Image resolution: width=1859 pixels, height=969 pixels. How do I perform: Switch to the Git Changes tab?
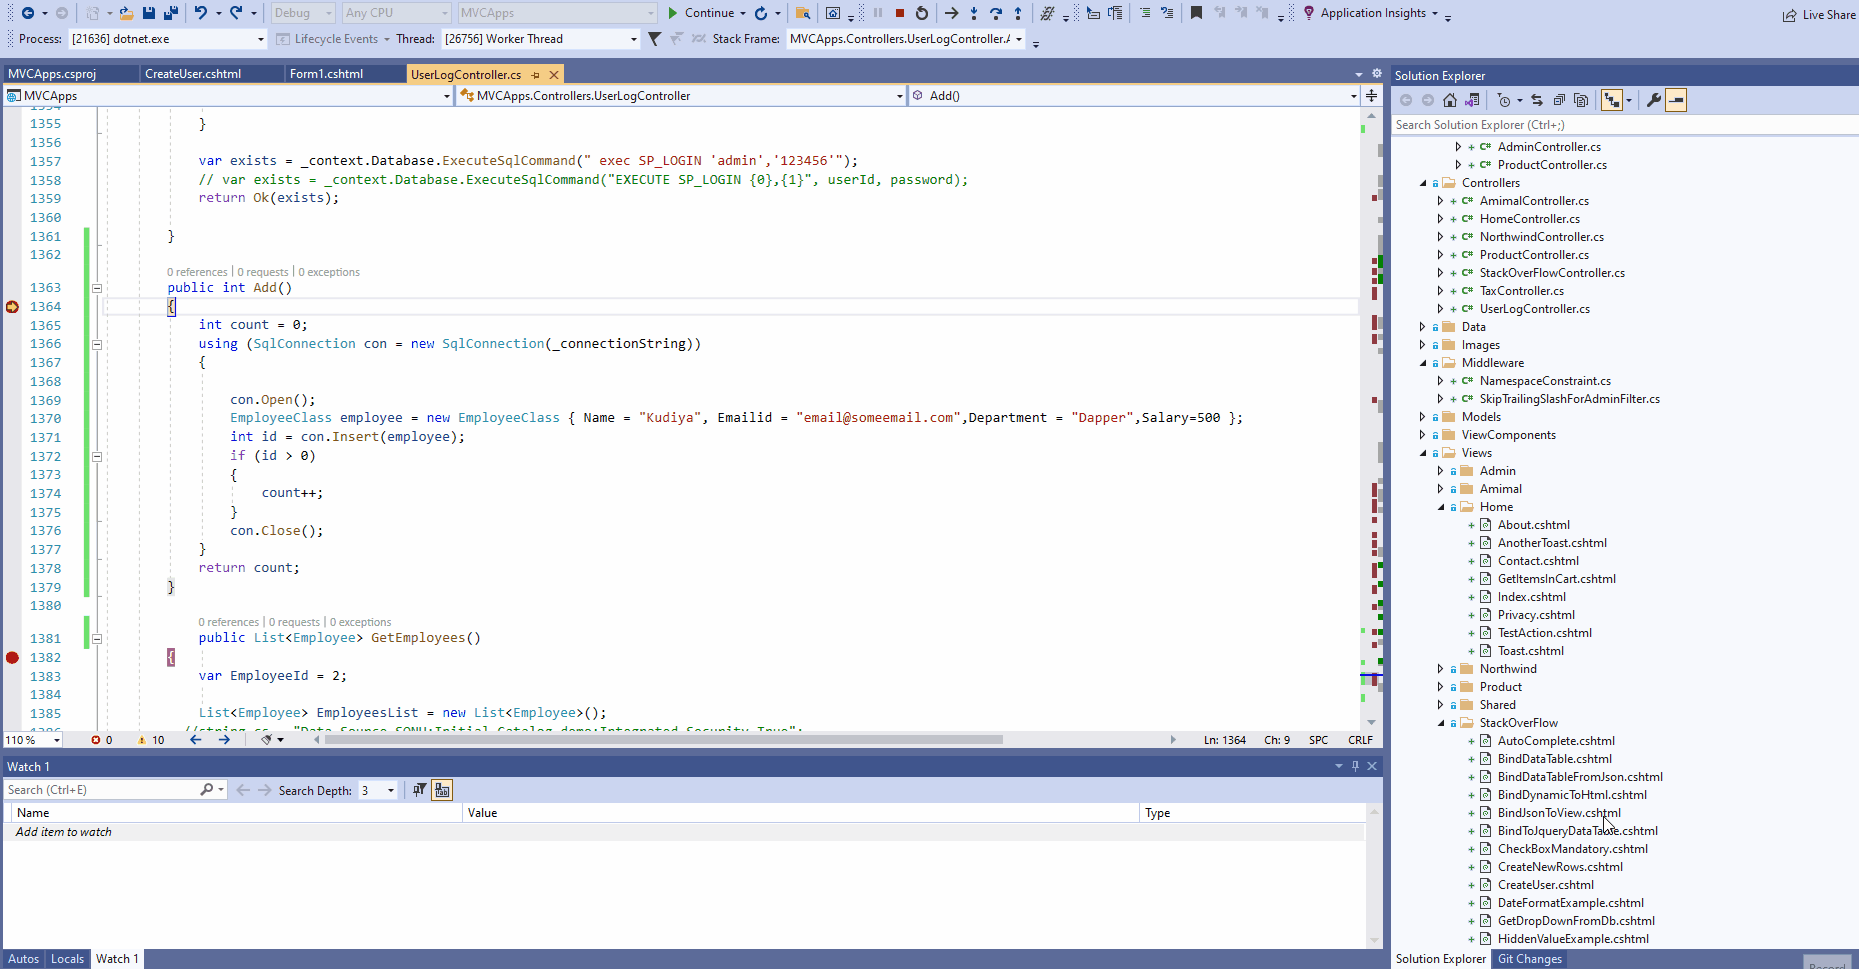coord(1528,958)
